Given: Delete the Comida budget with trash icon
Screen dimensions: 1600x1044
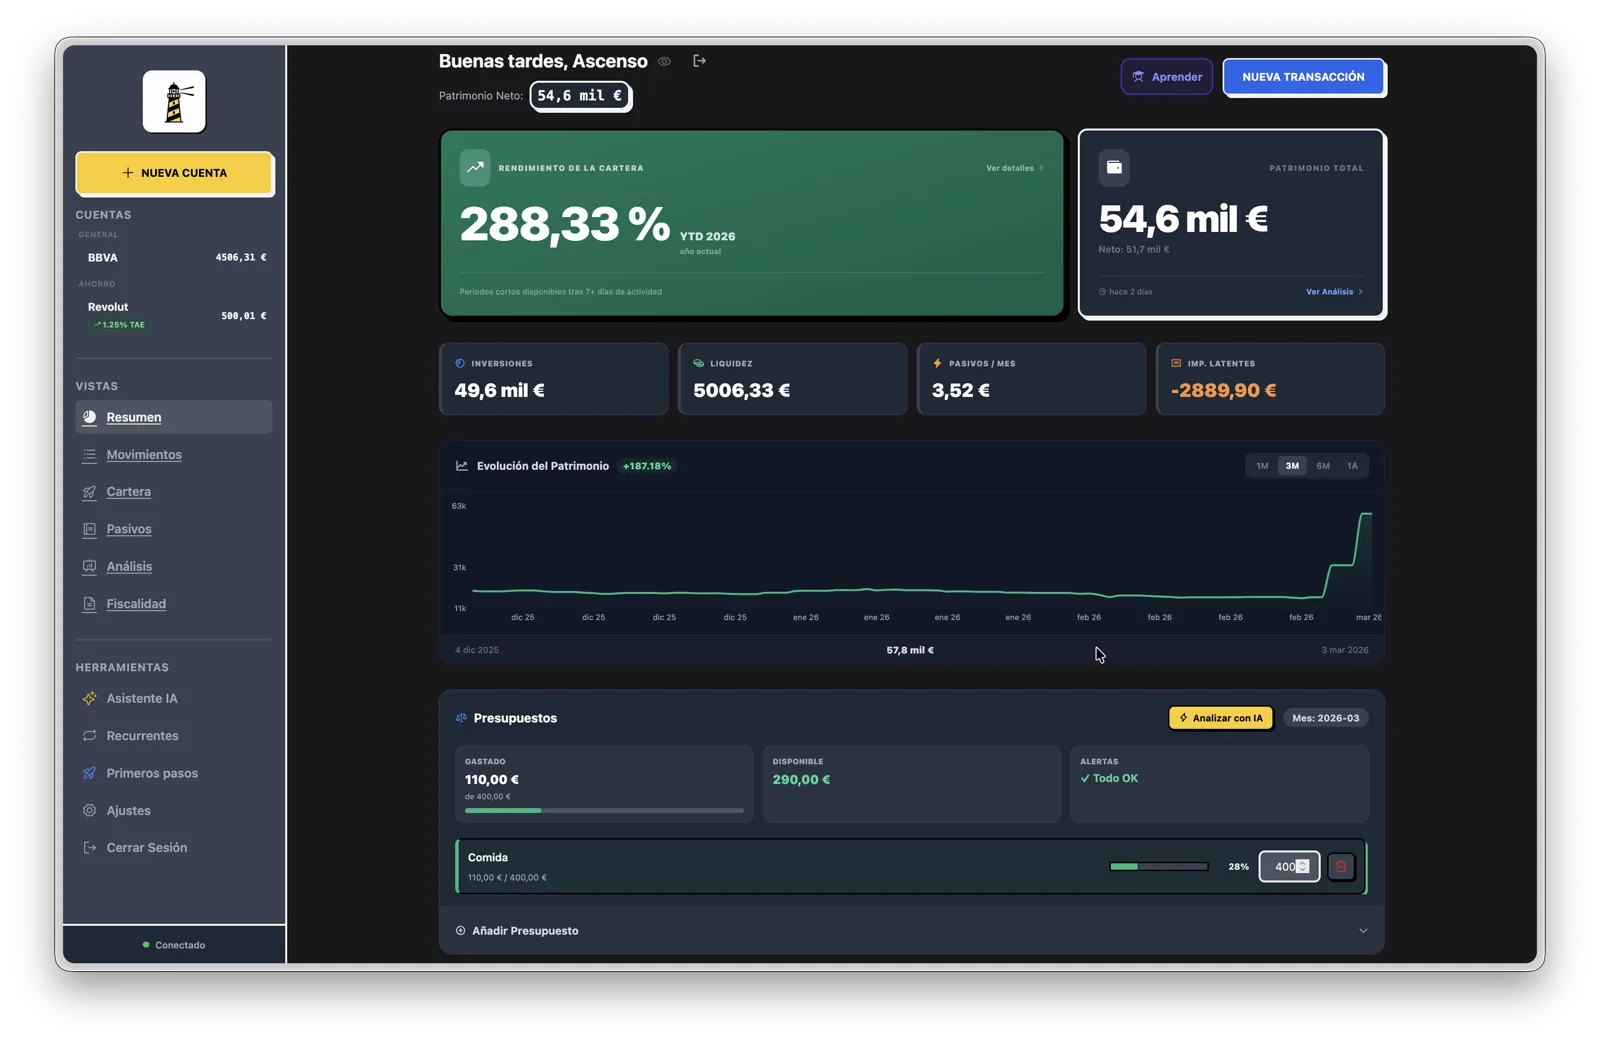Looking at the screenshot, I should click(x=1341, y=866).
